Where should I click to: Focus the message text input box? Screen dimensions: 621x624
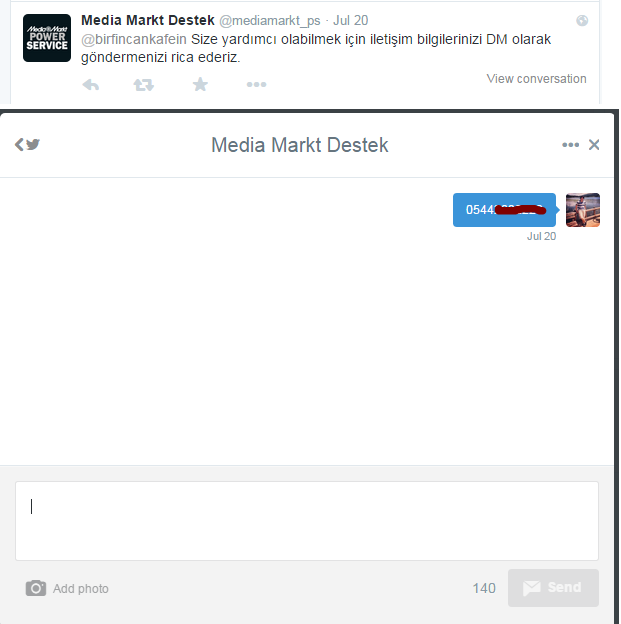pos(307,521)
